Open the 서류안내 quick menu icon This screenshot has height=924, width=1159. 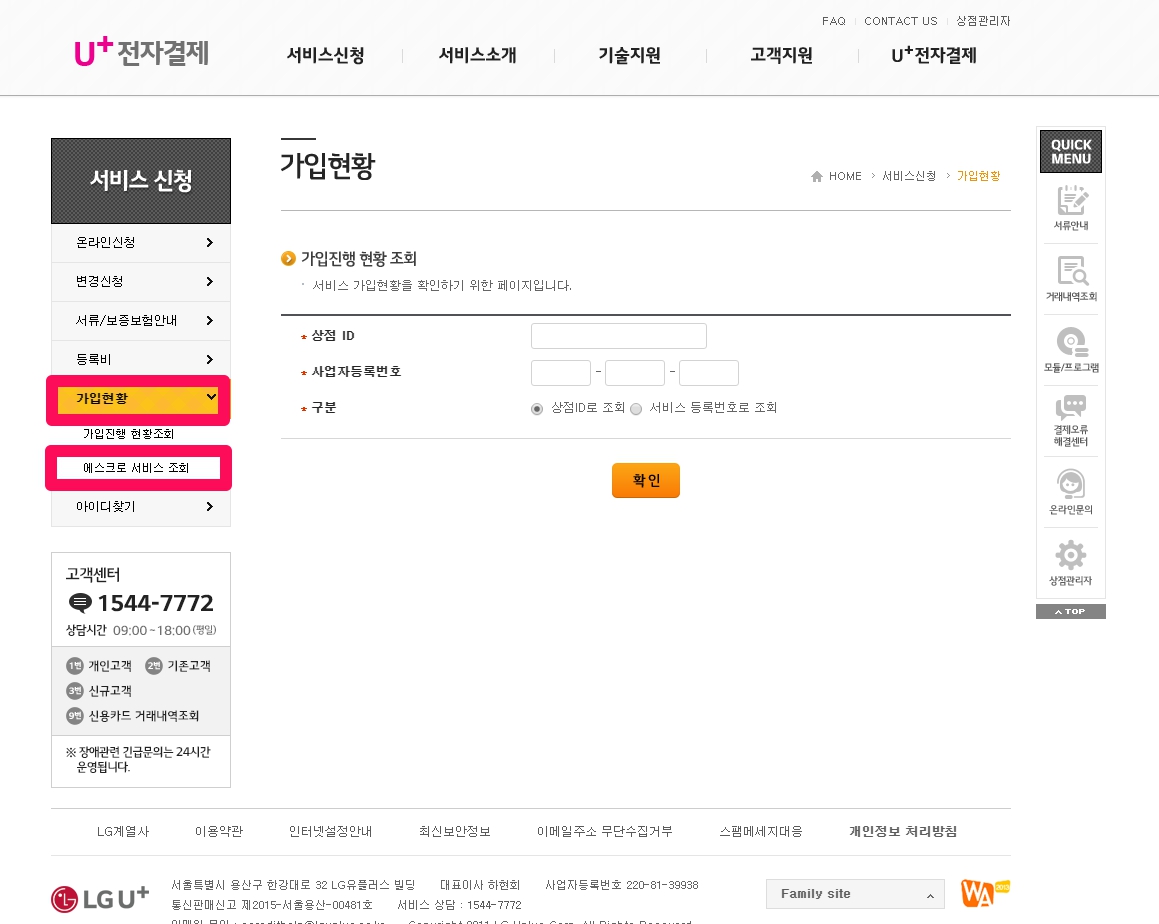click(1071, 202)
